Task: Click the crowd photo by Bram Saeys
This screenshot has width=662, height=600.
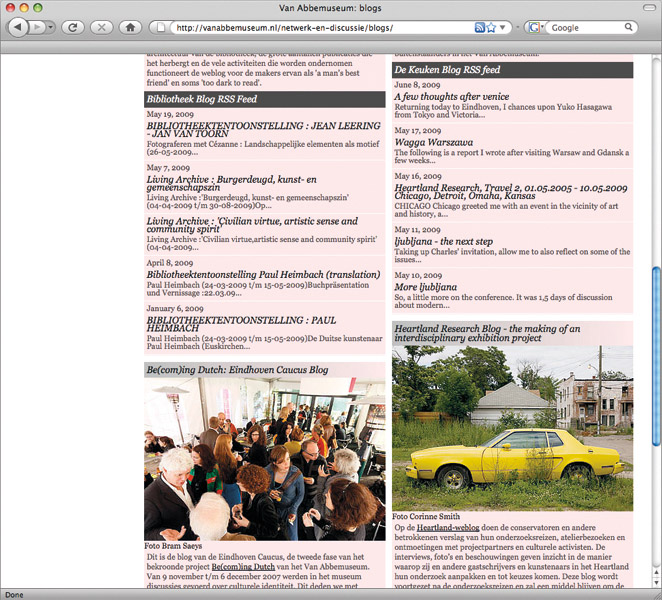Action: 265,459
